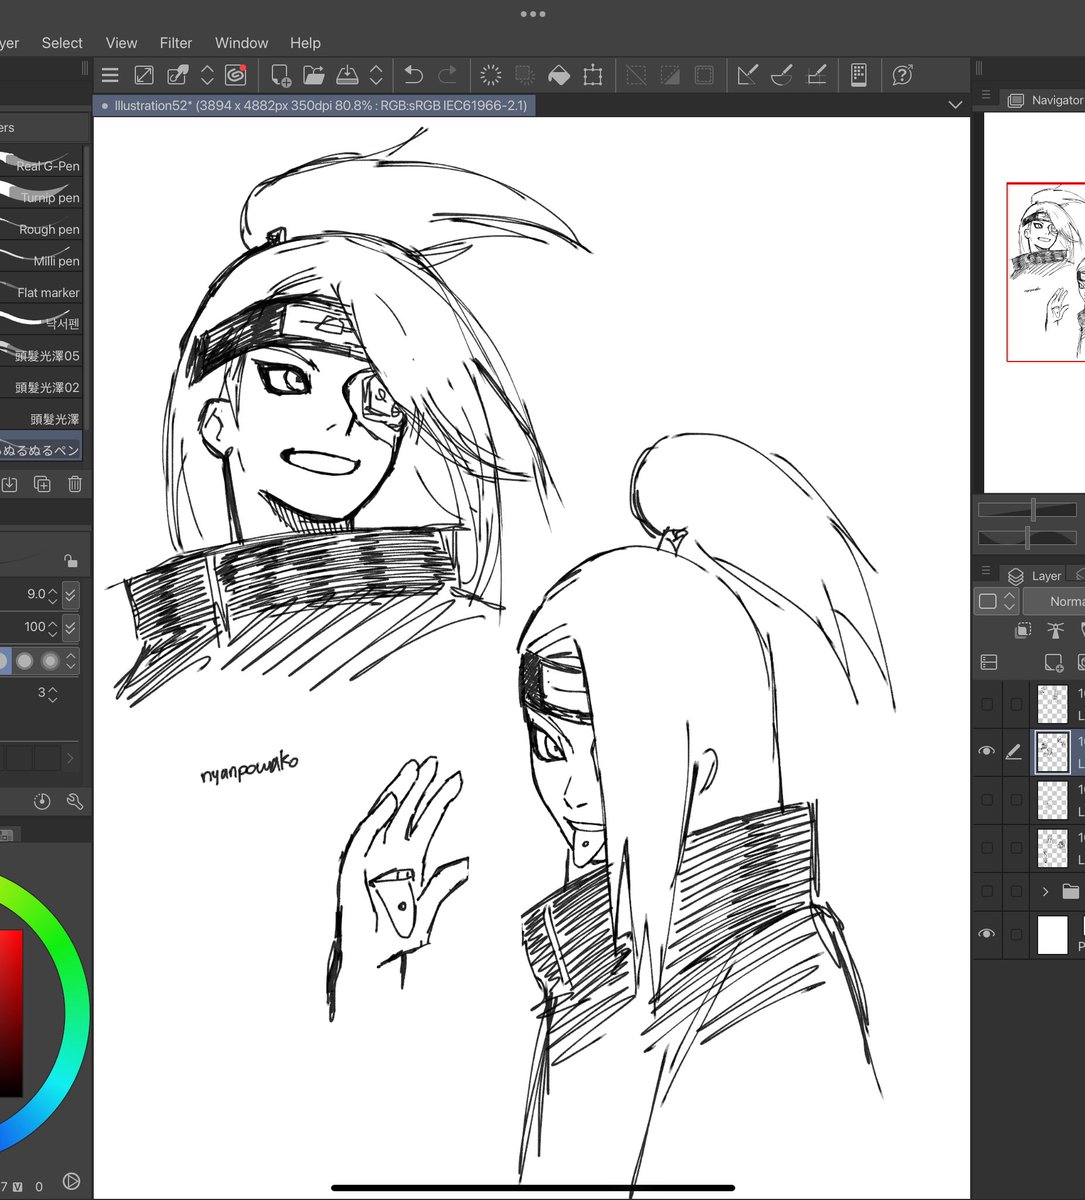Add a new raster layer
The width and height of the screenshot is (1085, 1200).
[1053, 662]
